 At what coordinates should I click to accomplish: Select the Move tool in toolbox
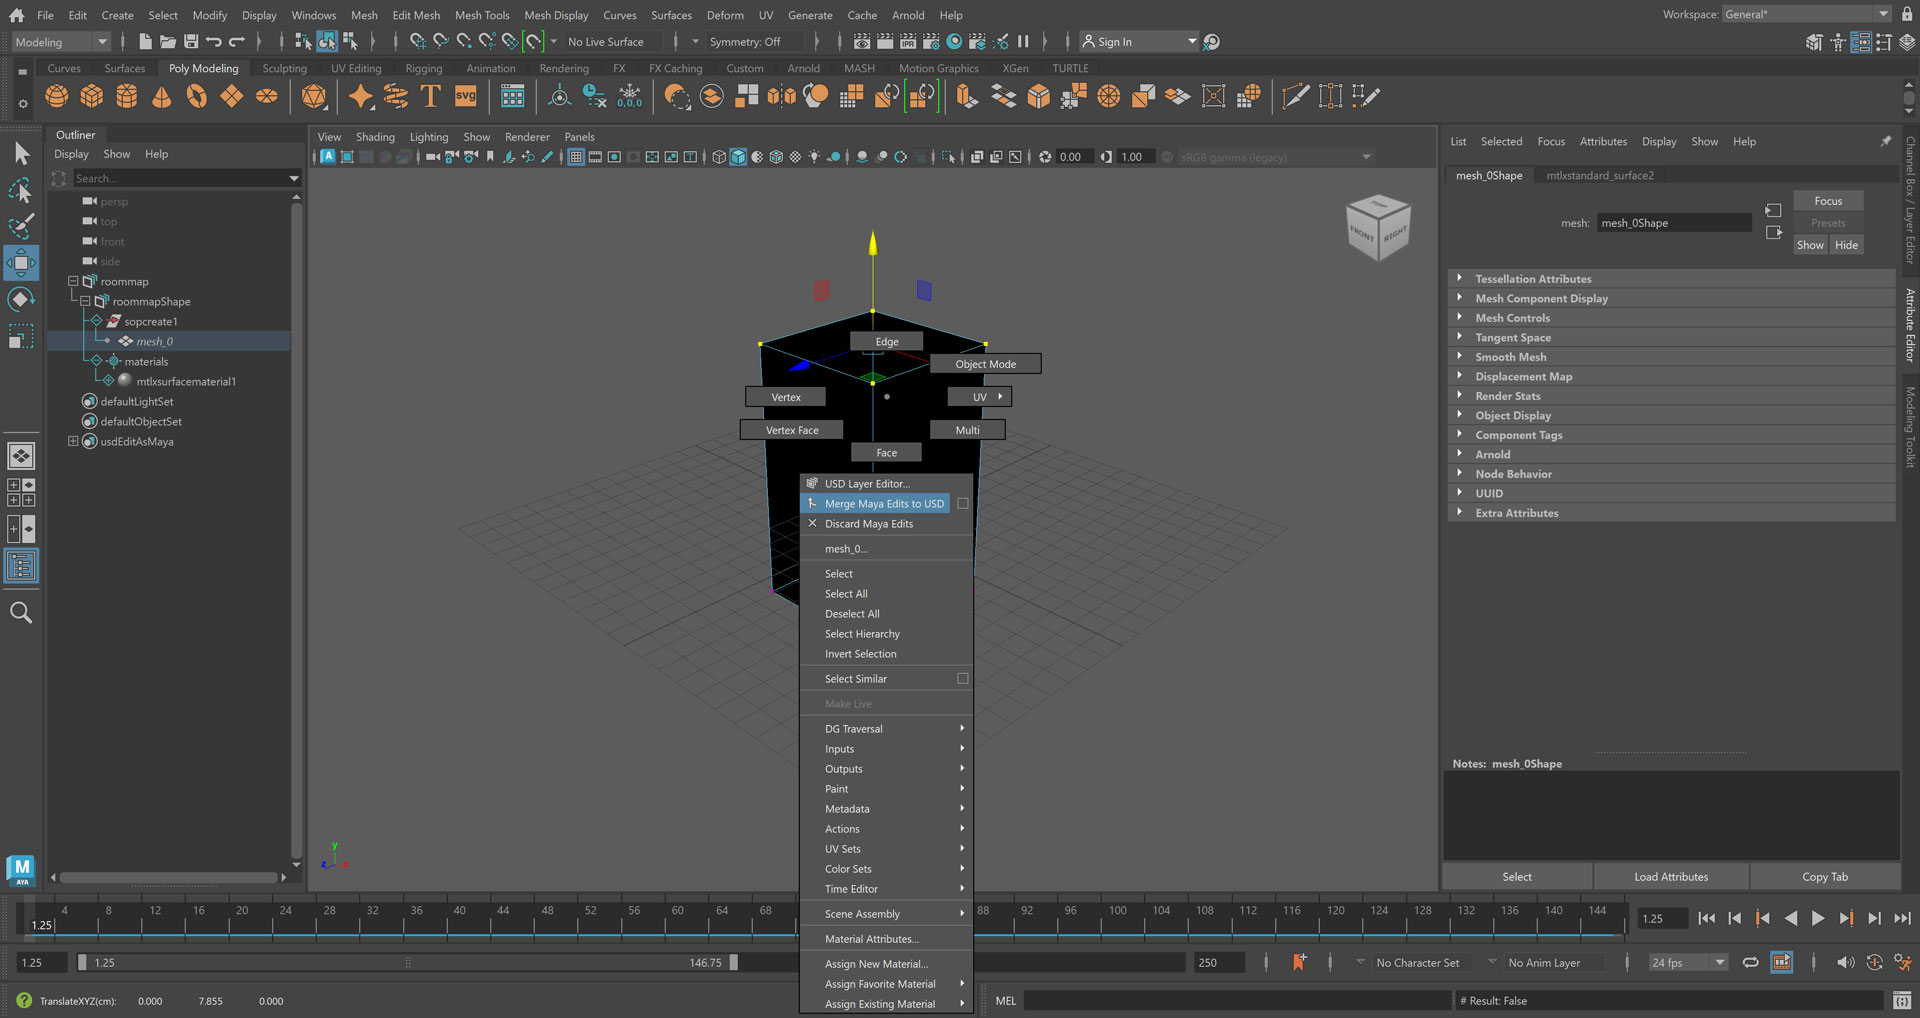(21, 263)
